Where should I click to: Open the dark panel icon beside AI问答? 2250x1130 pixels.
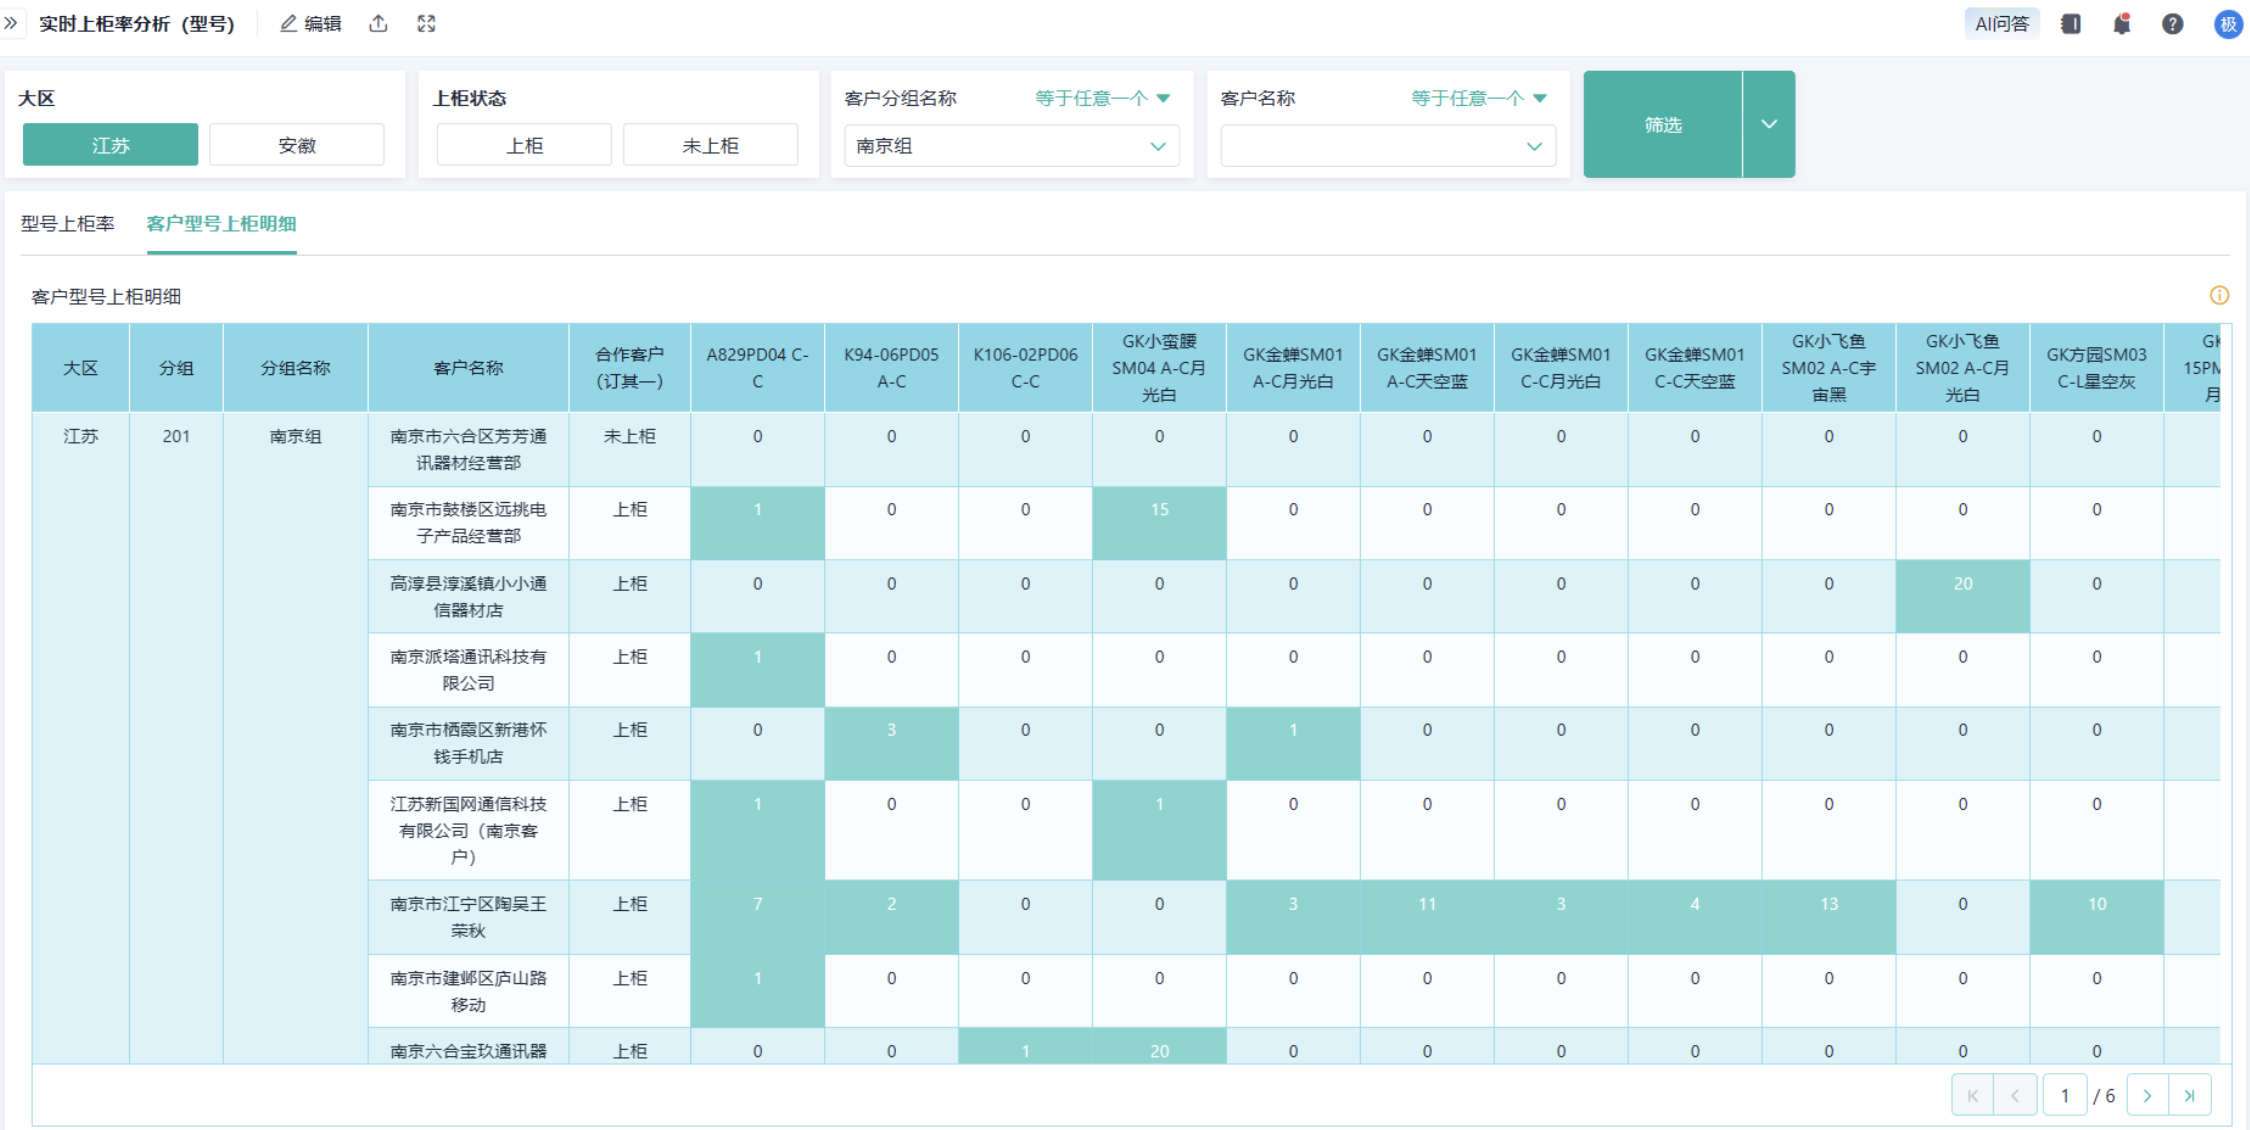pos(2071,24)
